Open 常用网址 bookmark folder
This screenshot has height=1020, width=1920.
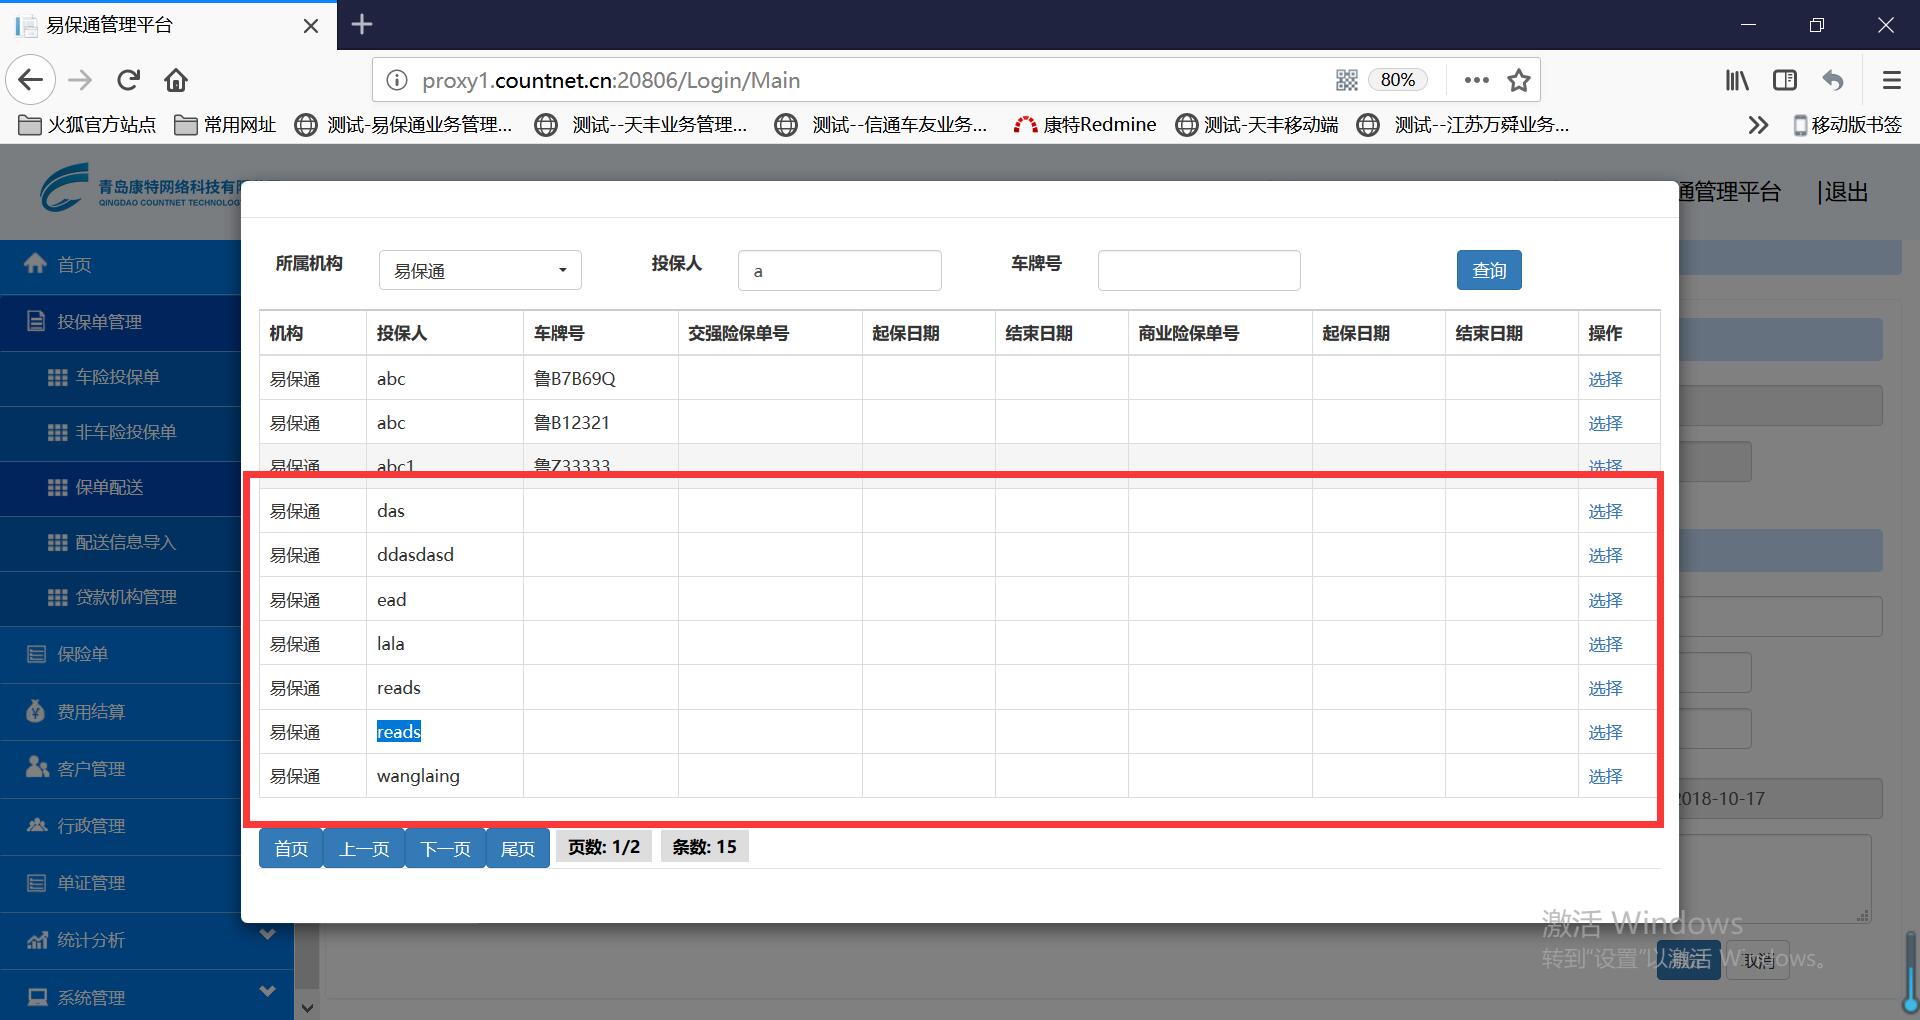(226, 125)
